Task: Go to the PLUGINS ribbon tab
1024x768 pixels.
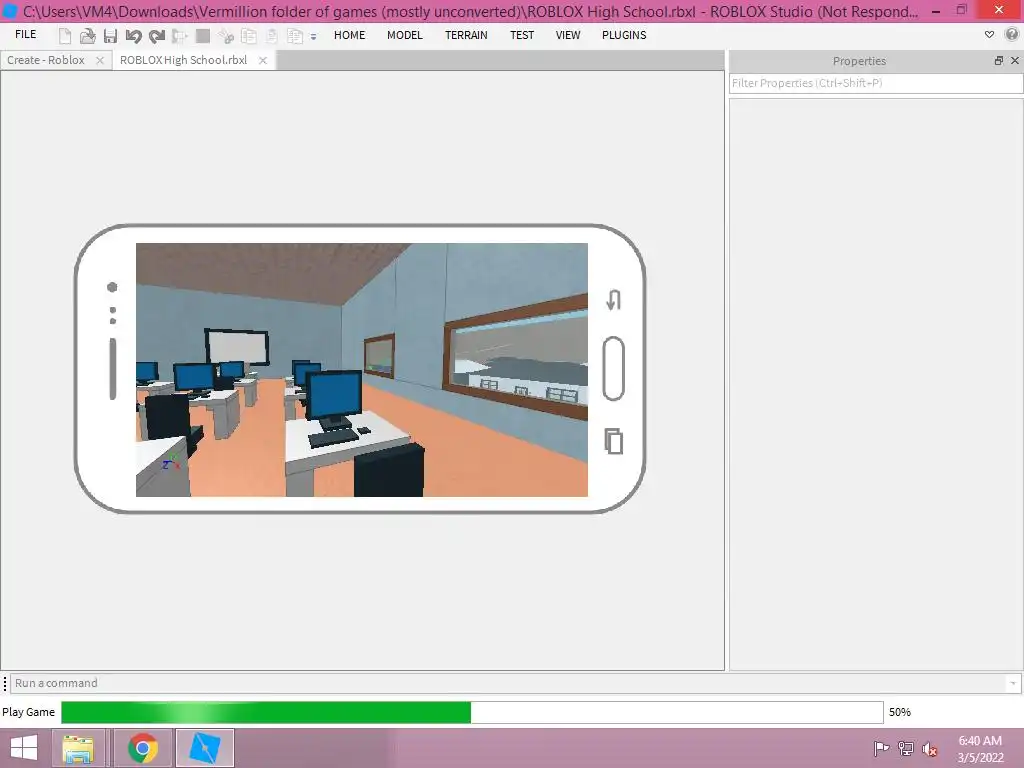Action: (x=624, y=35)
